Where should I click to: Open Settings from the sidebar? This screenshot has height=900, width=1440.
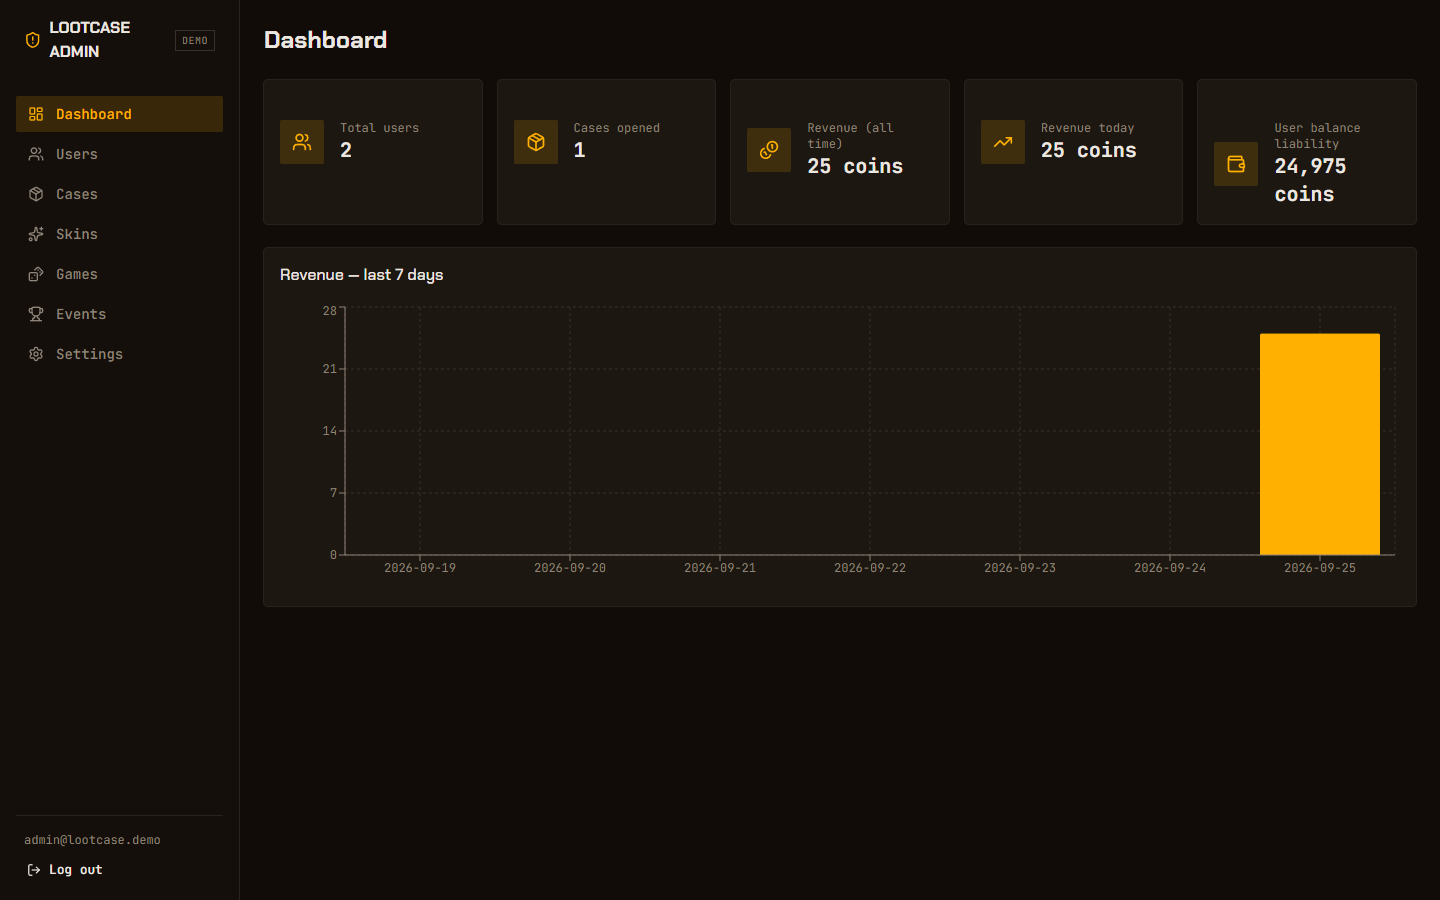tap(119, 354)
